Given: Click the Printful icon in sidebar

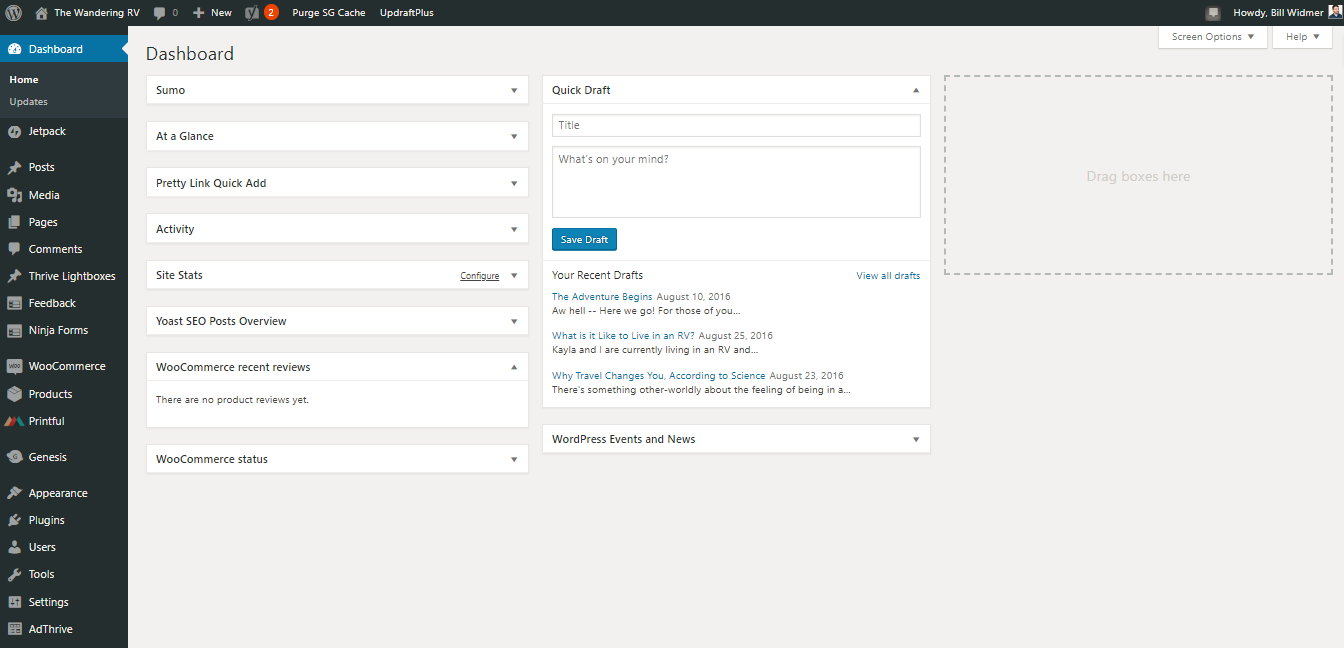Looking at the screenshot, I should click(14, 421).
